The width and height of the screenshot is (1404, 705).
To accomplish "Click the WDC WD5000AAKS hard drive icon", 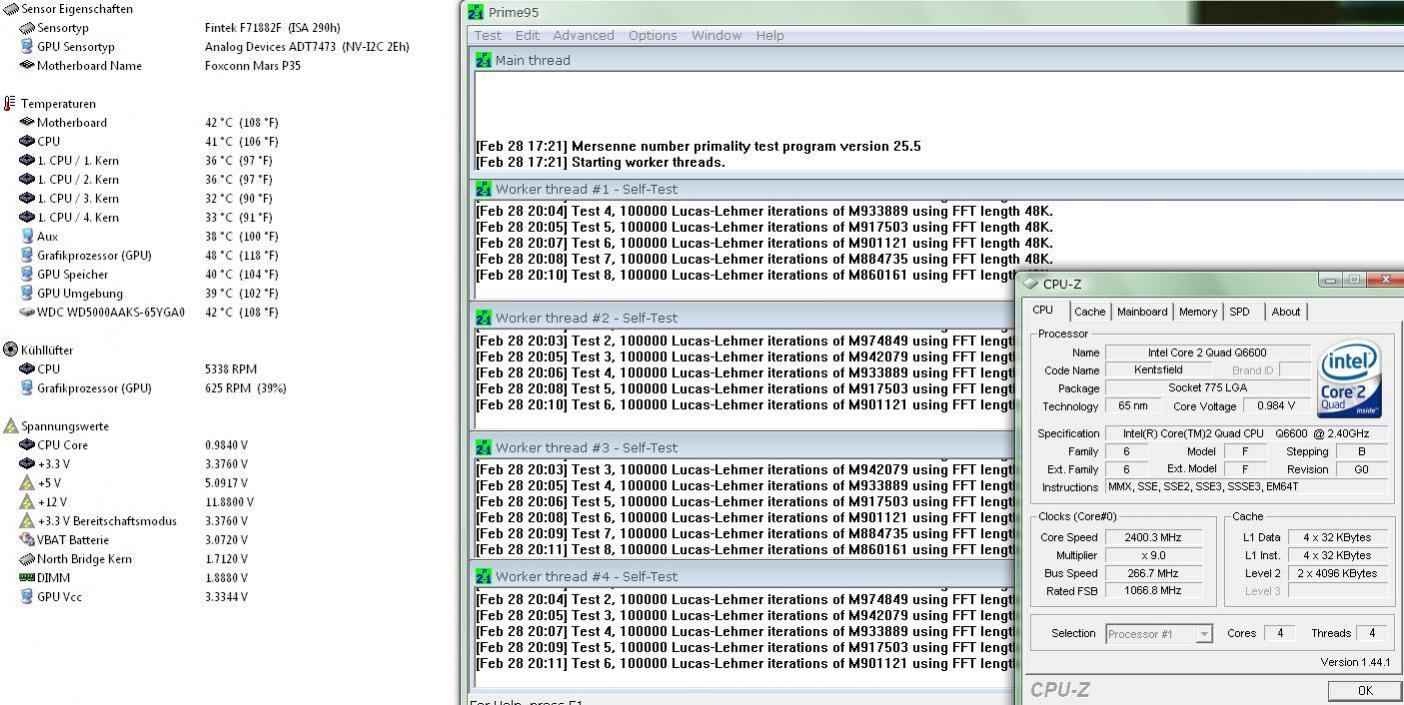I will coord(27,312).
